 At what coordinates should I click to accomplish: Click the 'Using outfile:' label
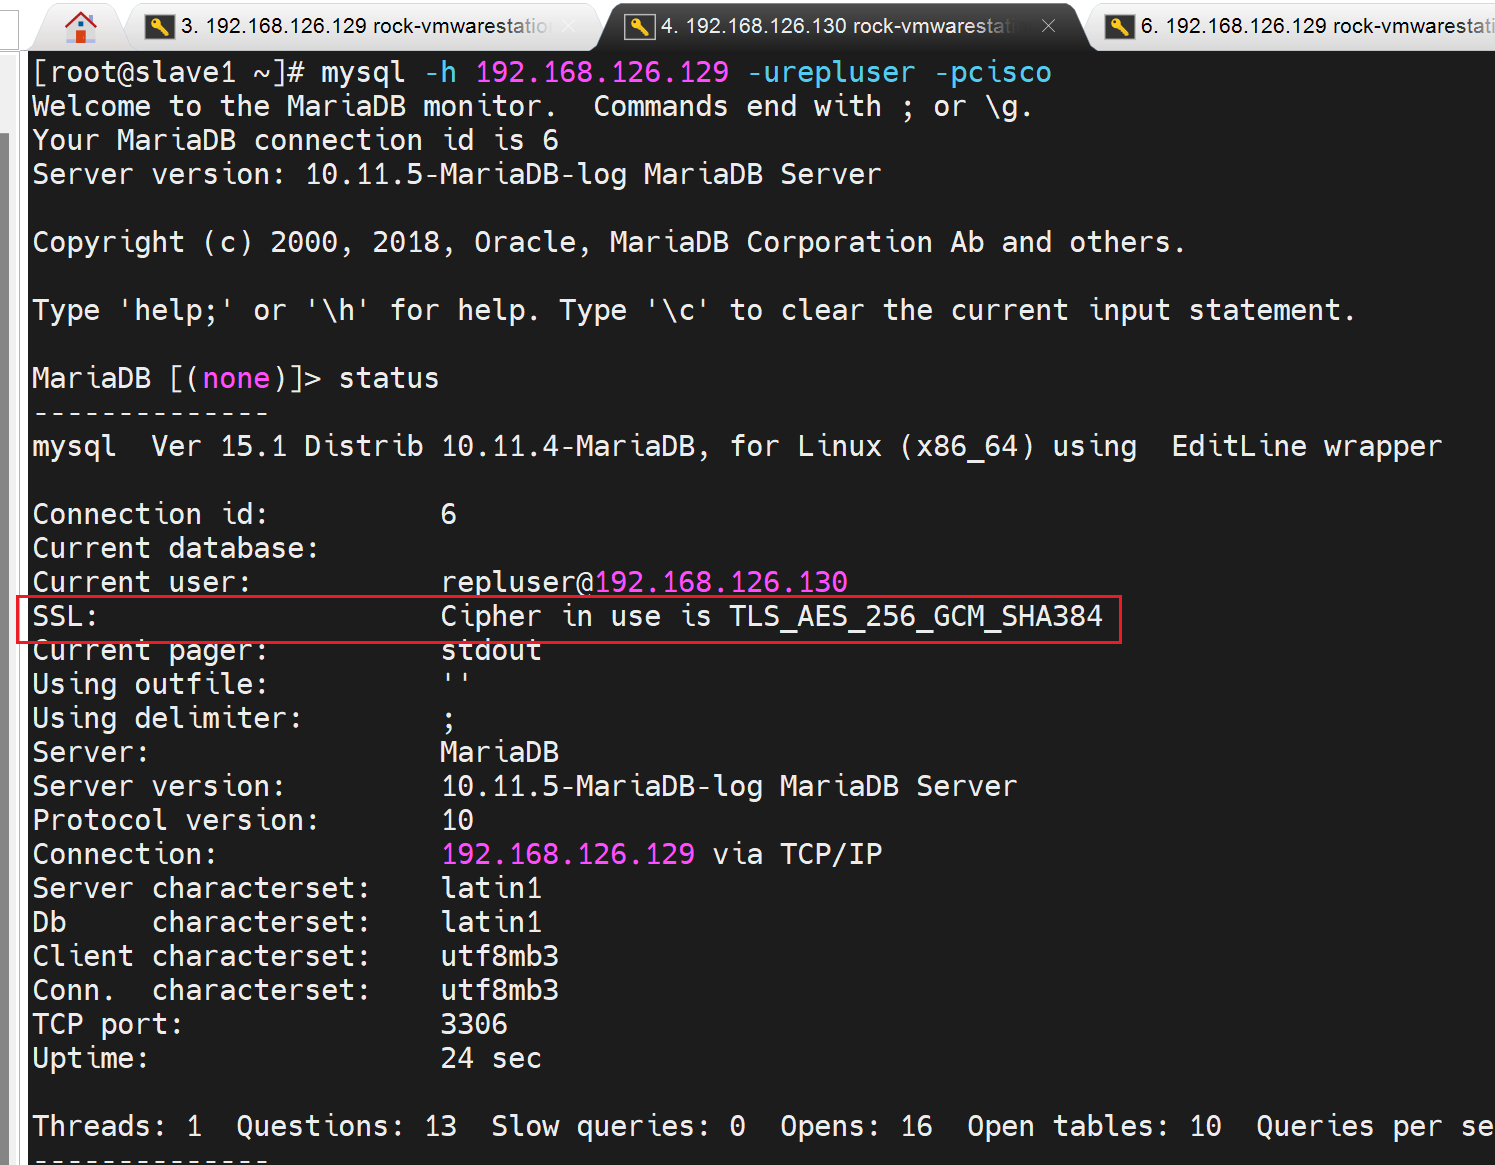click(x=150, y=684)
